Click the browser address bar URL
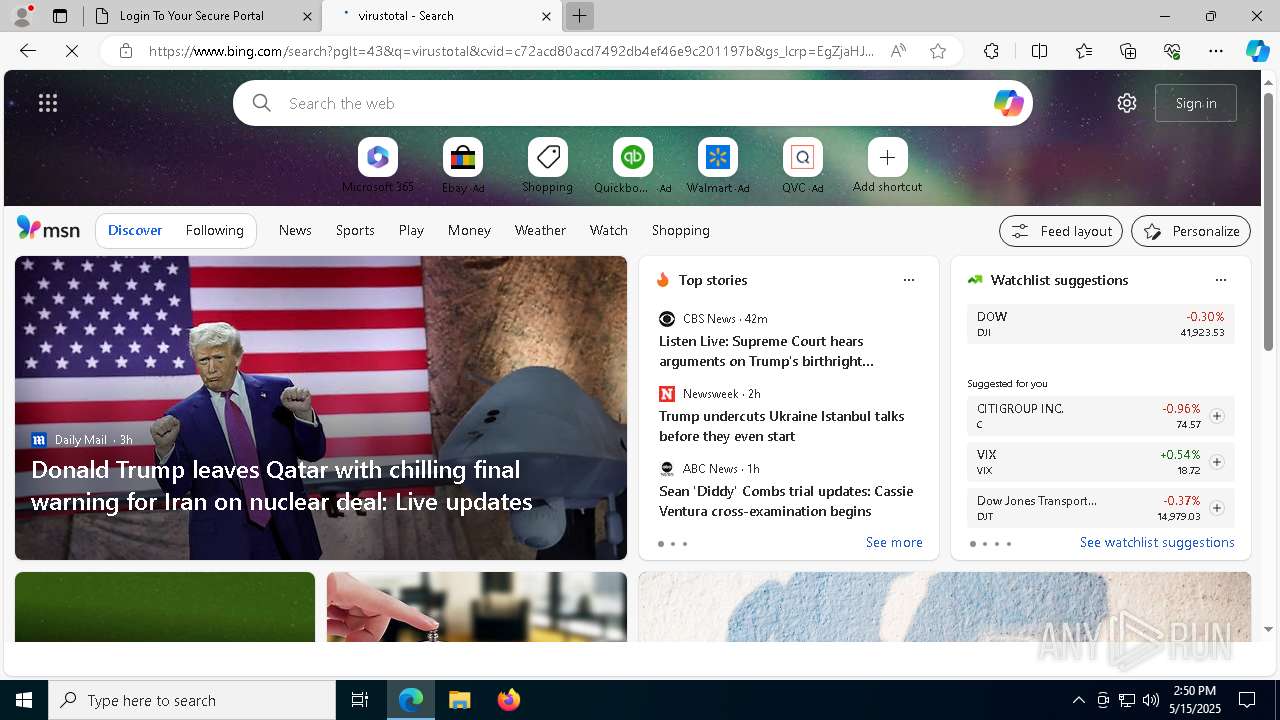This screenshot has height=720, width=1280. click(x=511, y=51)
